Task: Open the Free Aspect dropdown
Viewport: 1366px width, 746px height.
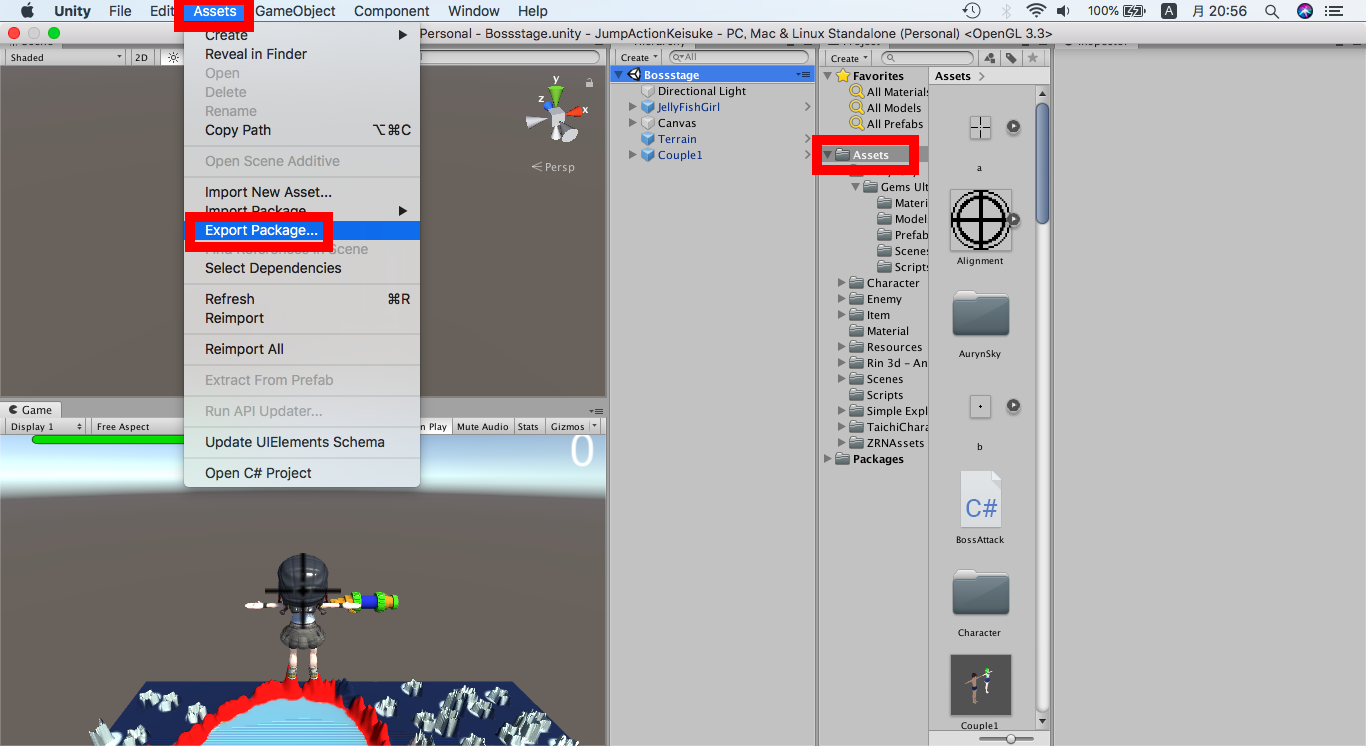Action: [137, 427]
